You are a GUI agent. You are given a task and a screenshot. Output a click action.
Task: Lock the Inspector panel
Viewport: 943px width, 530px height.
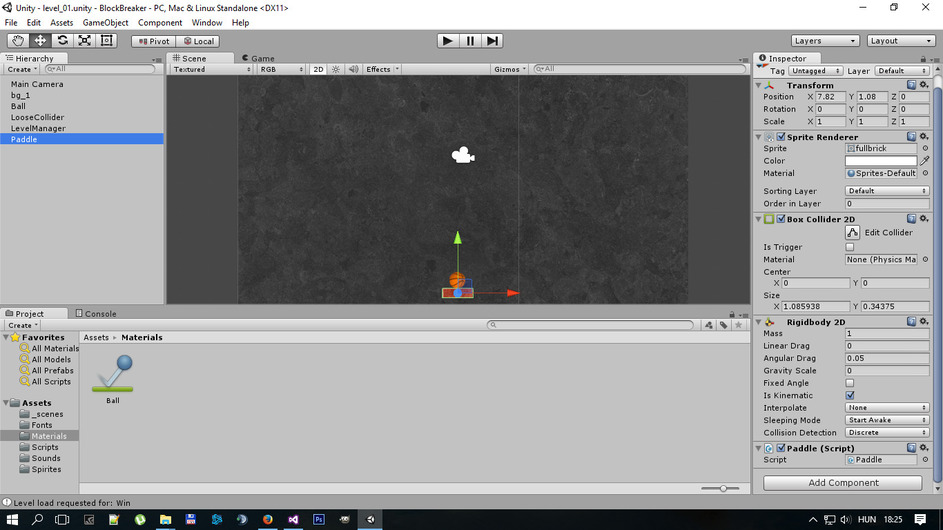pos(923,59)
